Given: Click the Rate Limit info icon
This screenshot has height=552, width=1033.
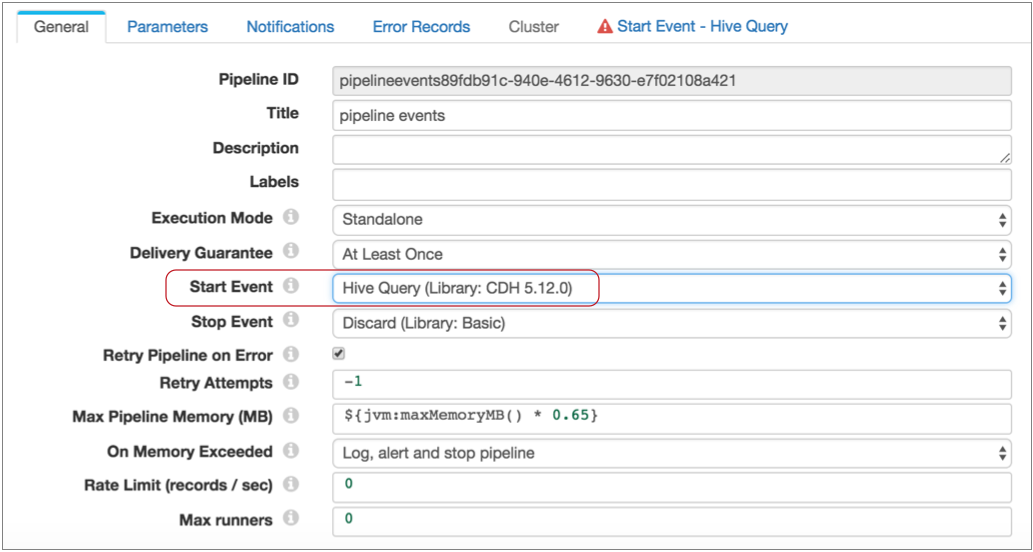Looking at the screenshot, I should point(291,485).
